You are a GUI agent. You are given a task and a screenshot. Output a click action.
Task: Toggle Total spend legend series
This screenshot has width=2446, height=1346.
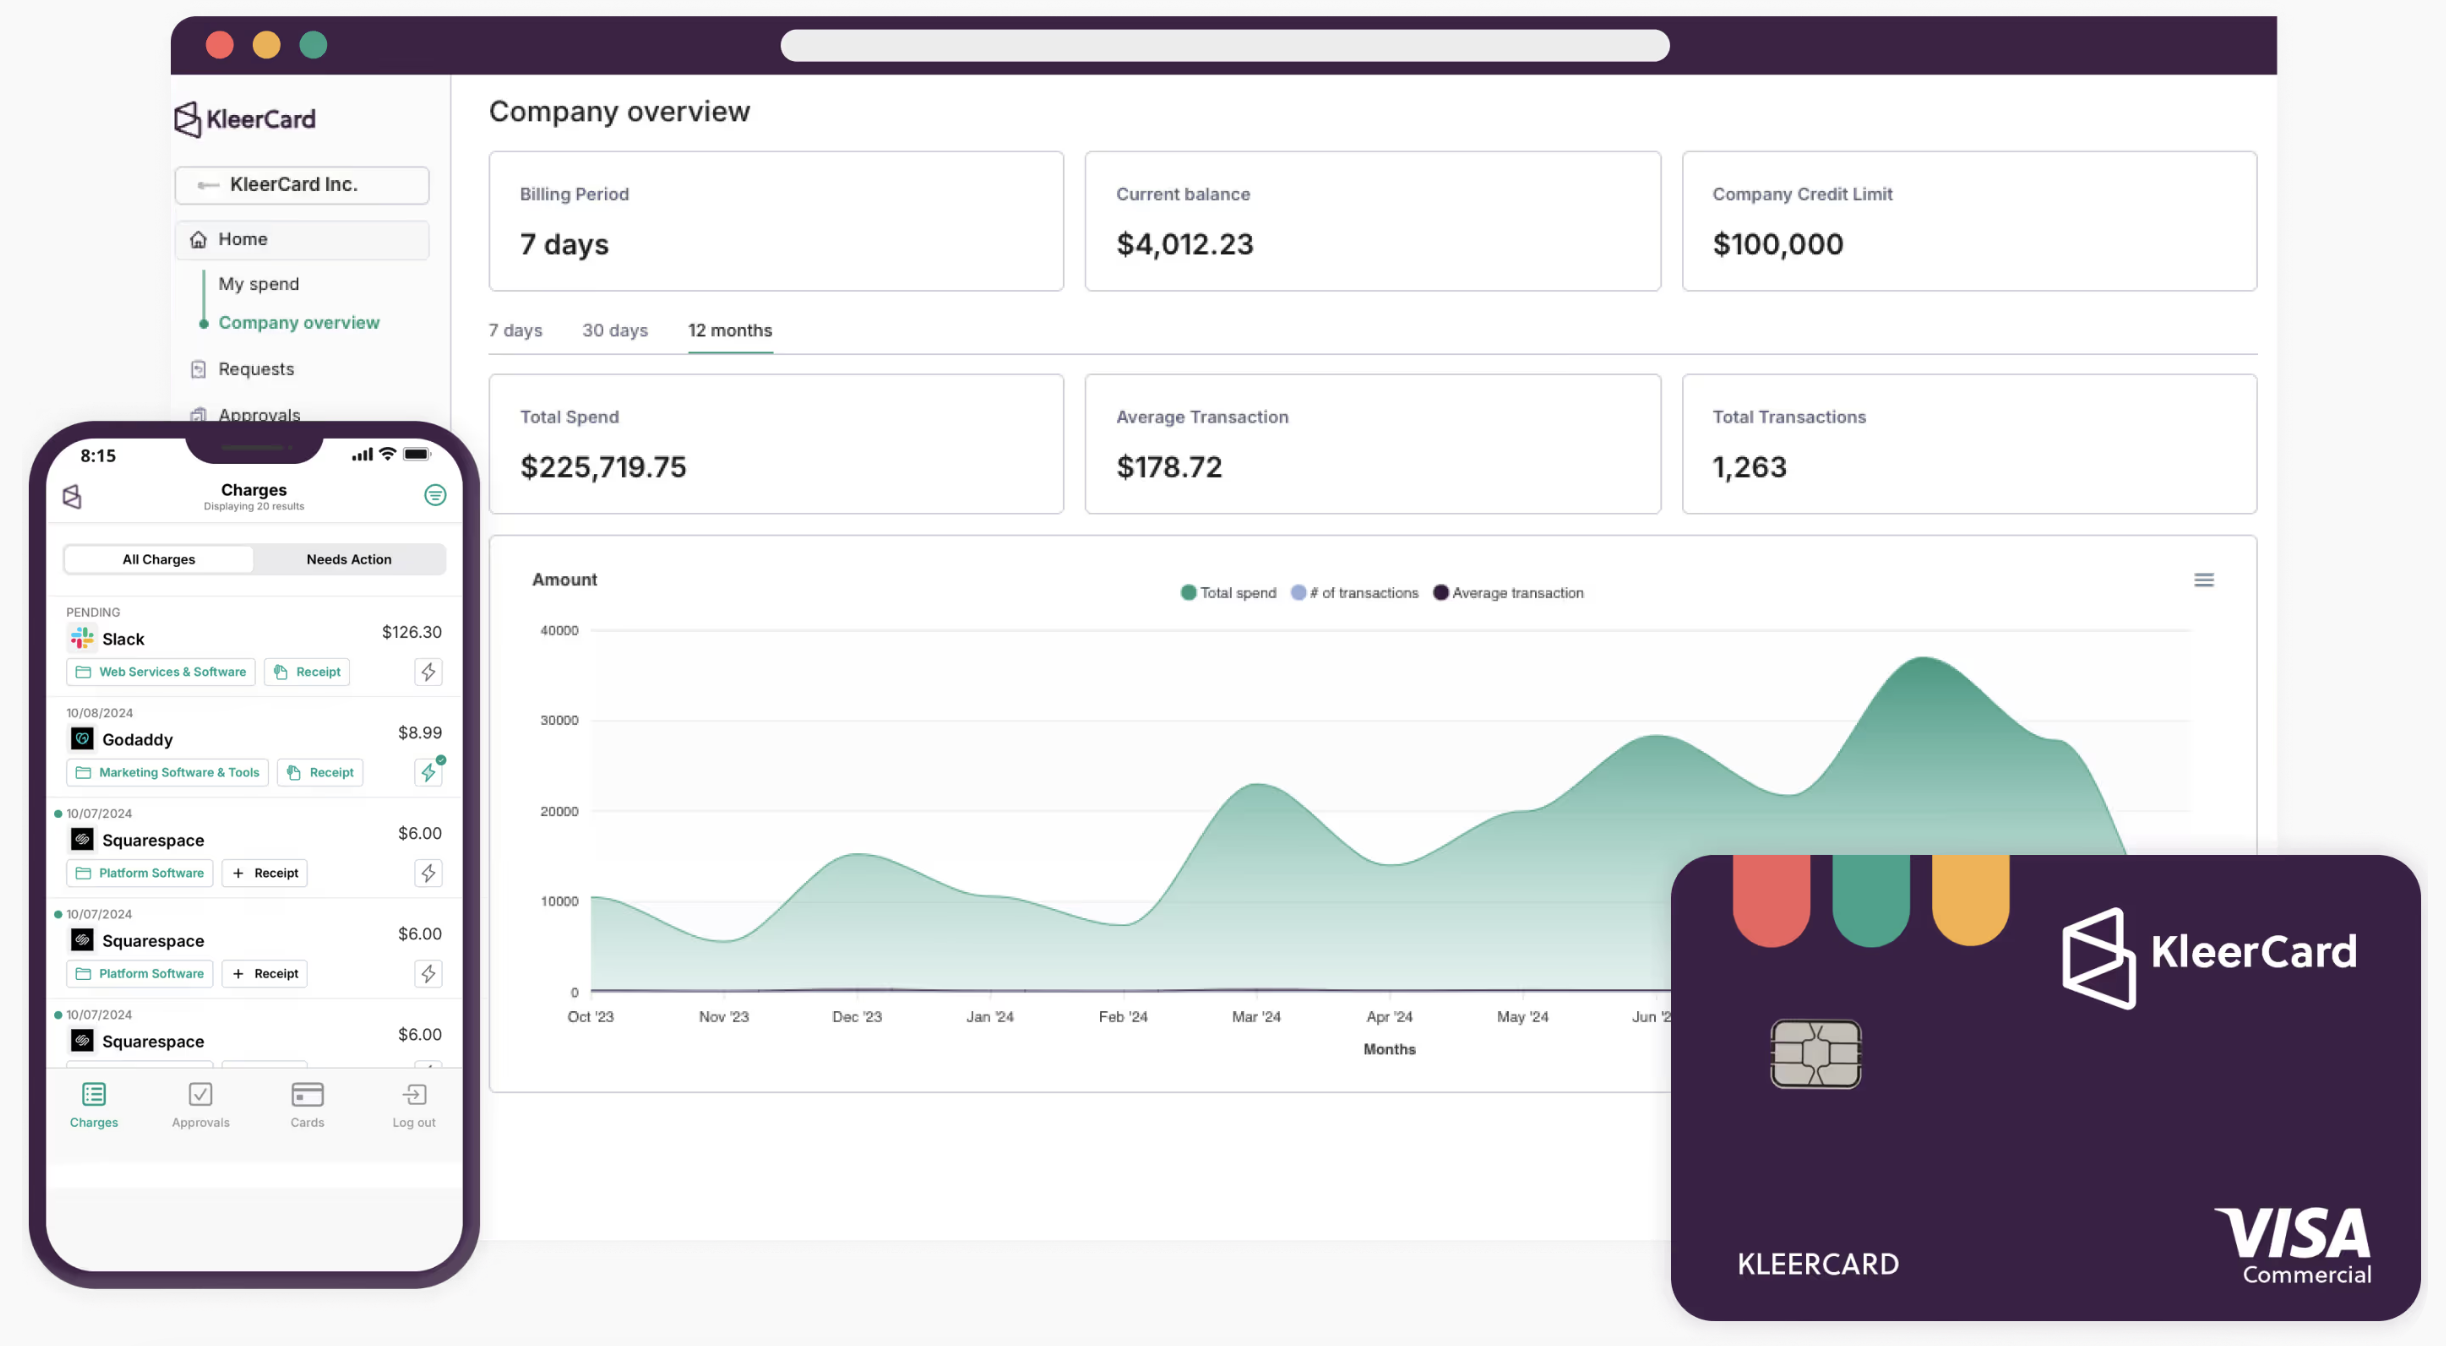point(1228,593)
